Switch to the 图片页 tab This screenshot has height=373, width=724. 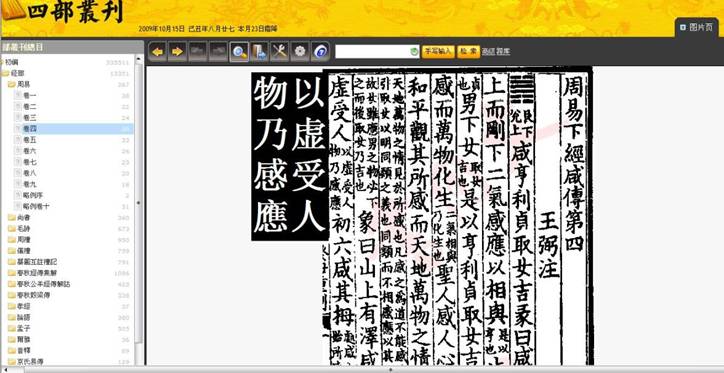pos(697,28)
